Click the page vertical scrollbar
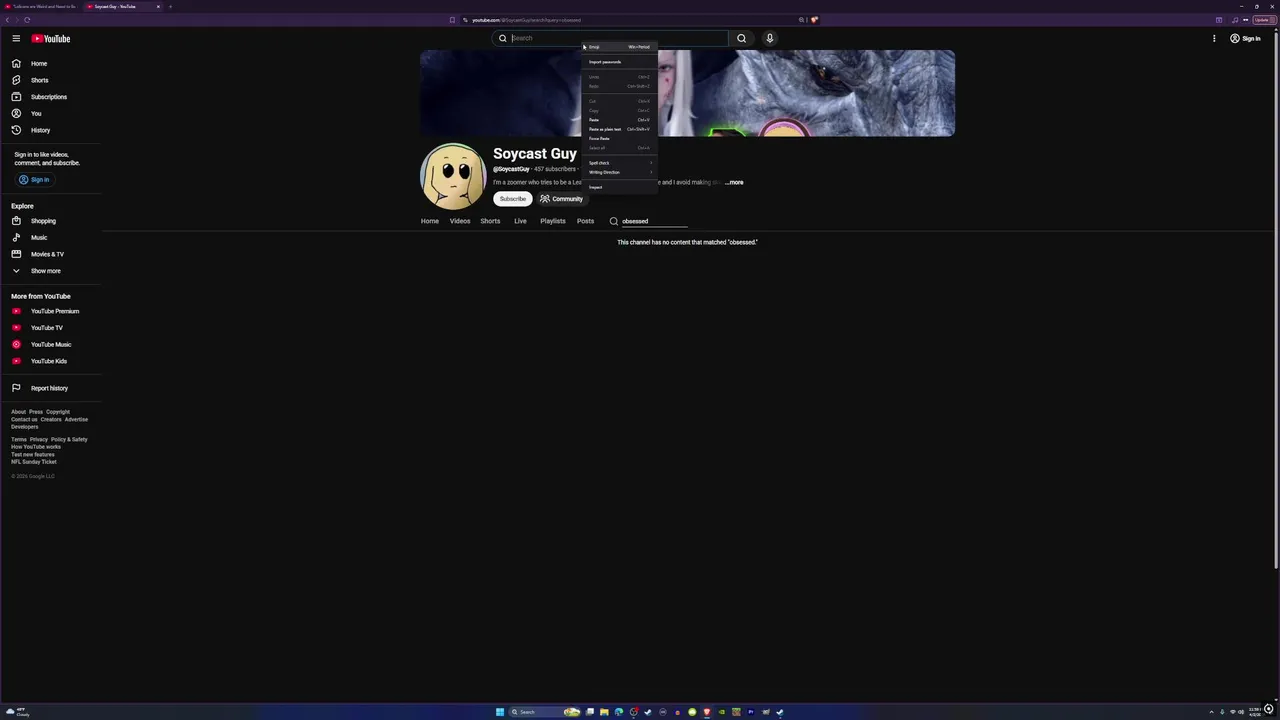Viewport: 1280px width, 720px height. coord(1276,300)
